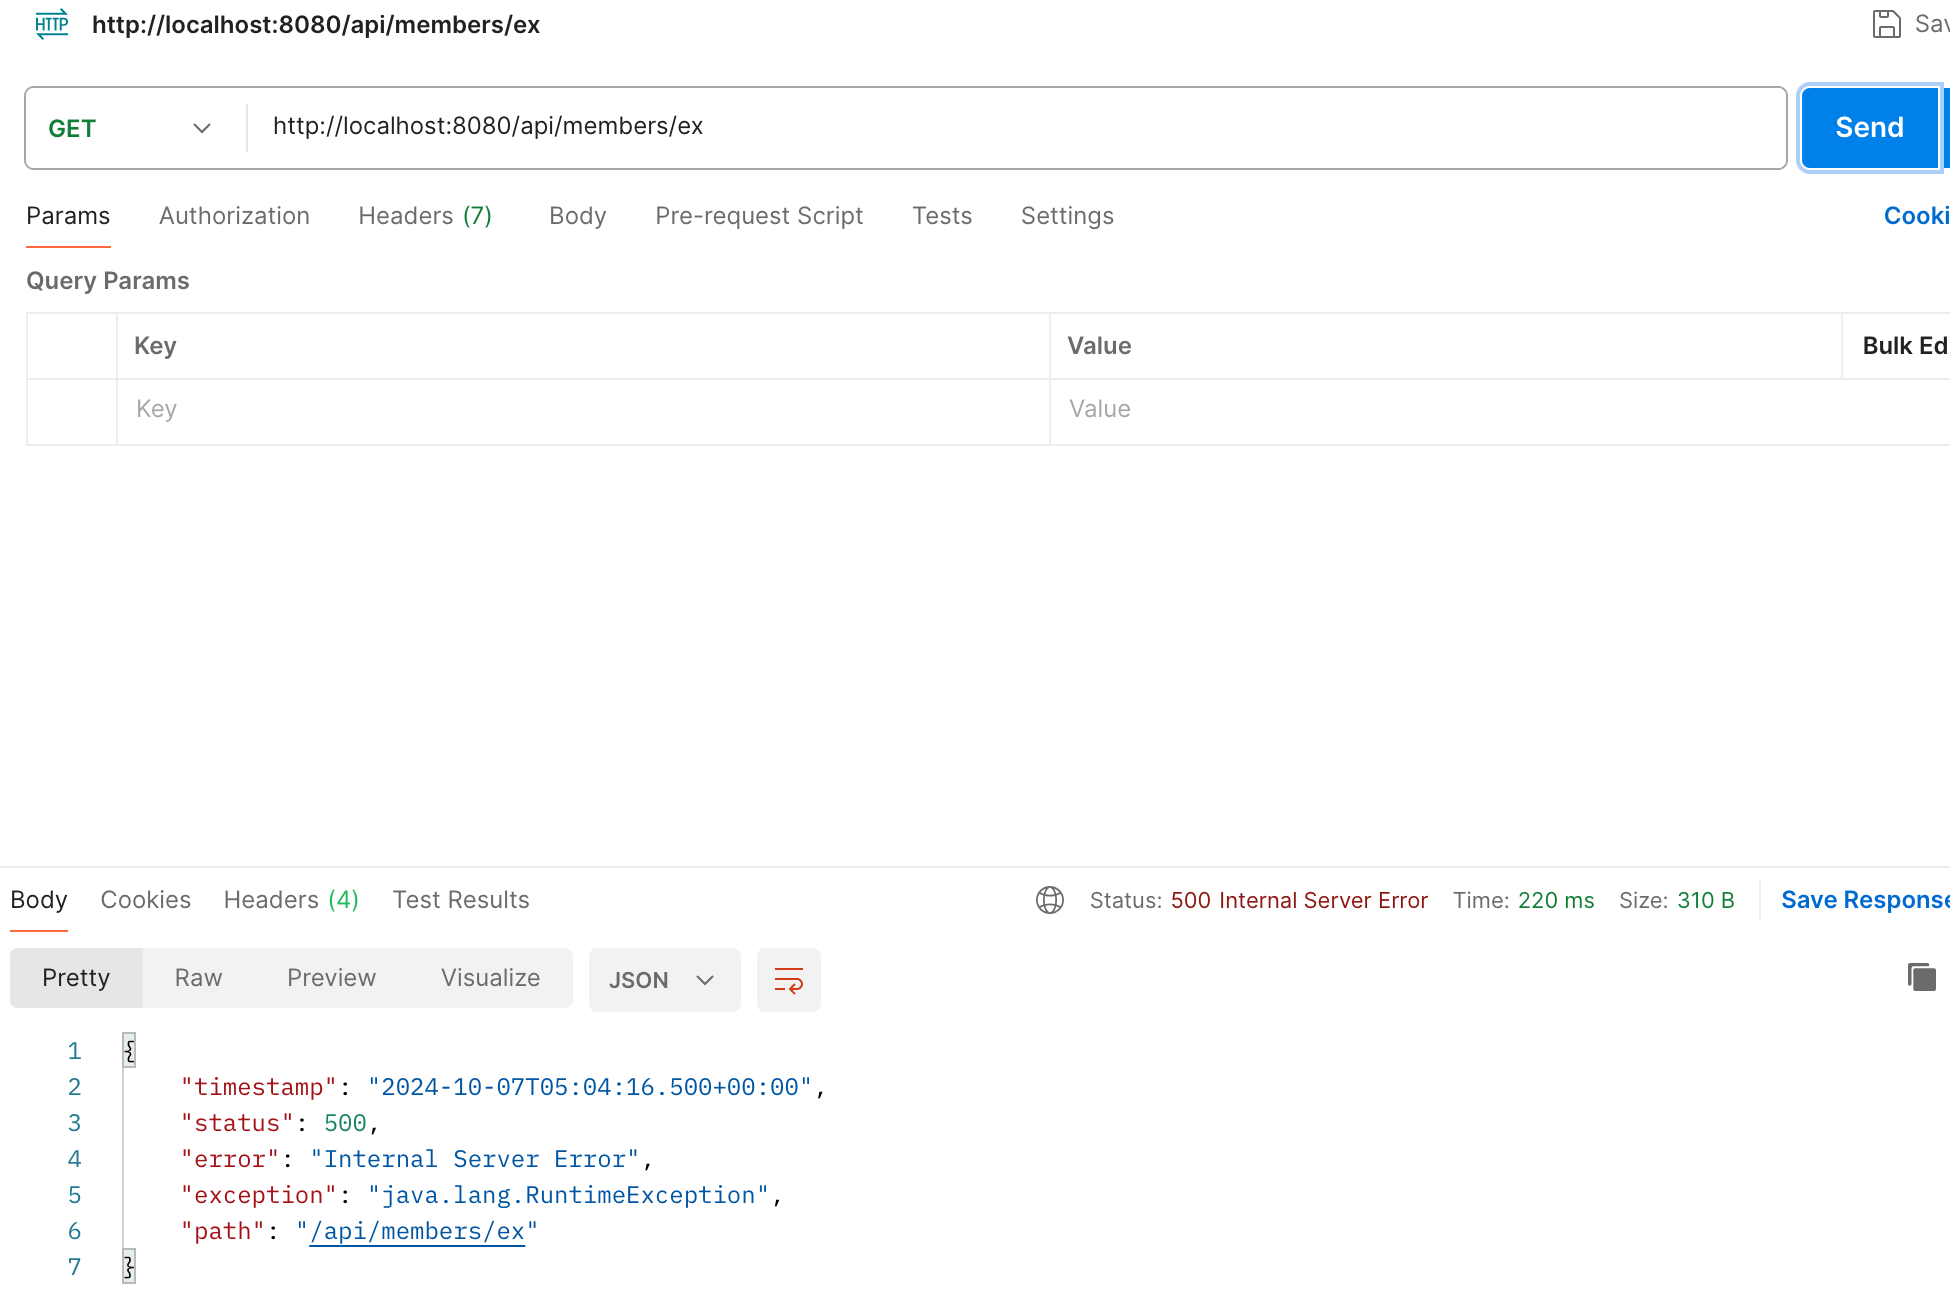Screen dimensions: 1950x1314
Task: Open the JSON format dropdown
Action: 663,980
